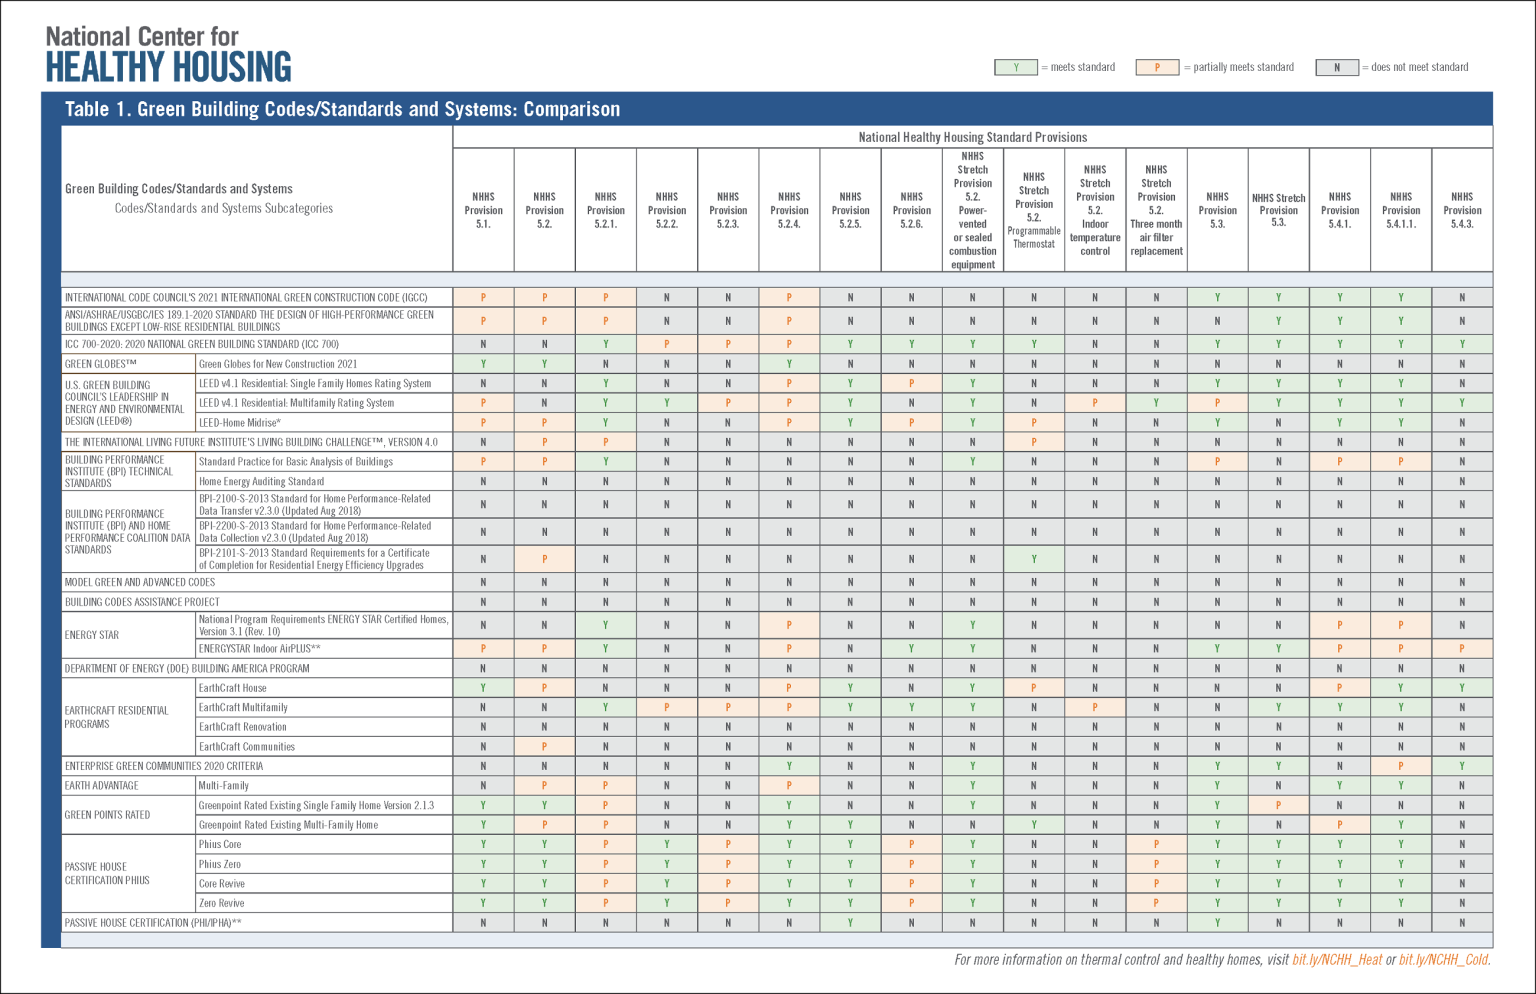1536x994 pixels.
Task: Click 'Standard Practice for Basic Analysis of Buildings'
Action: (296, 462)
